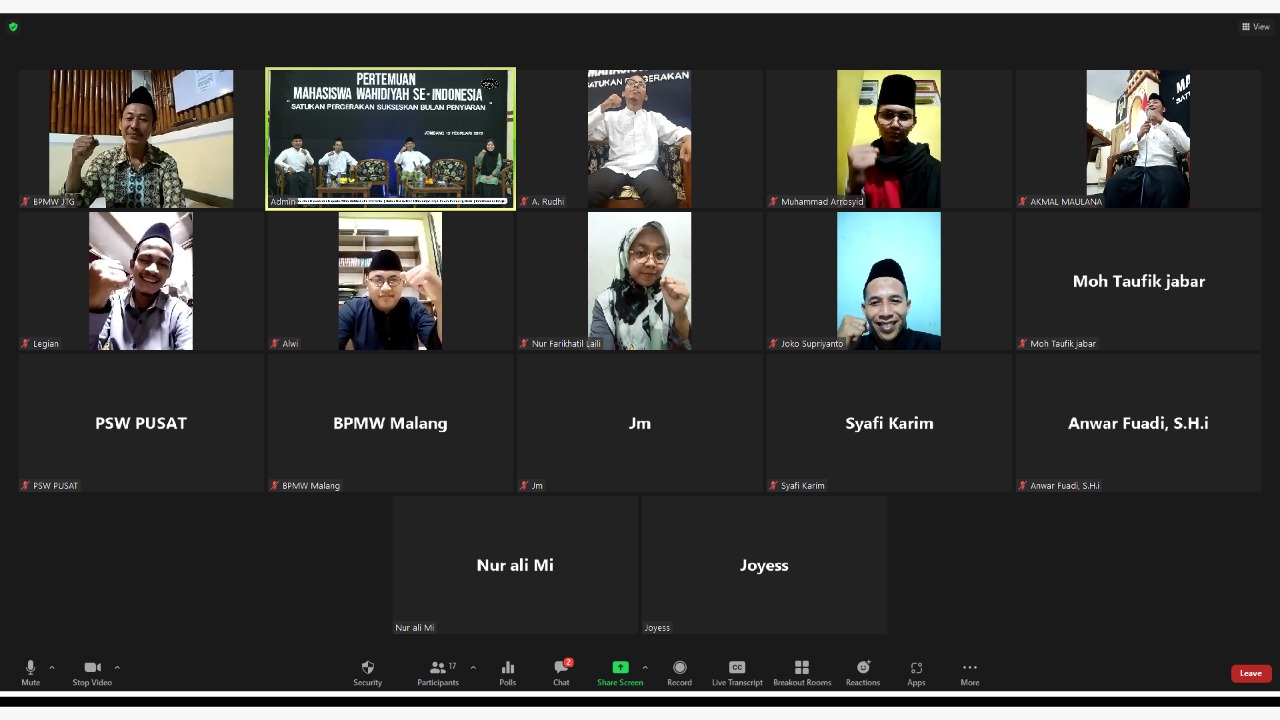This screenshot has height=720, width=1280.
Task: Open the Polls icon
Action: 507,672
